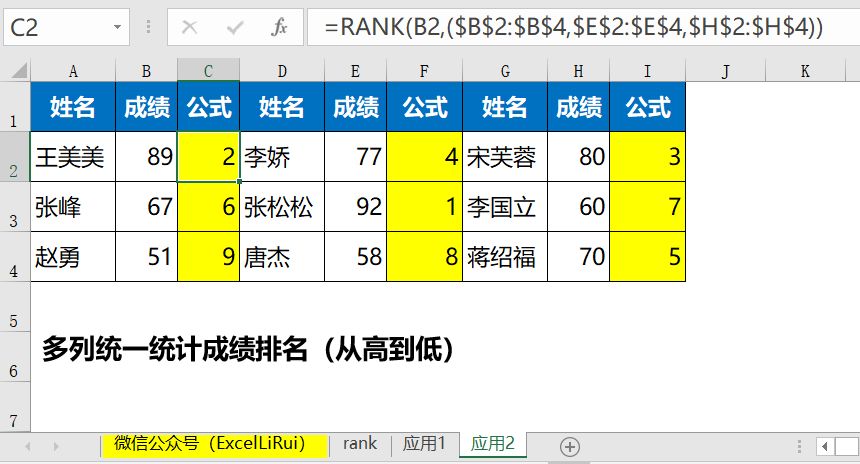Select column B header
The width and height of the screenshot is (860, 464).
(146, 71)
